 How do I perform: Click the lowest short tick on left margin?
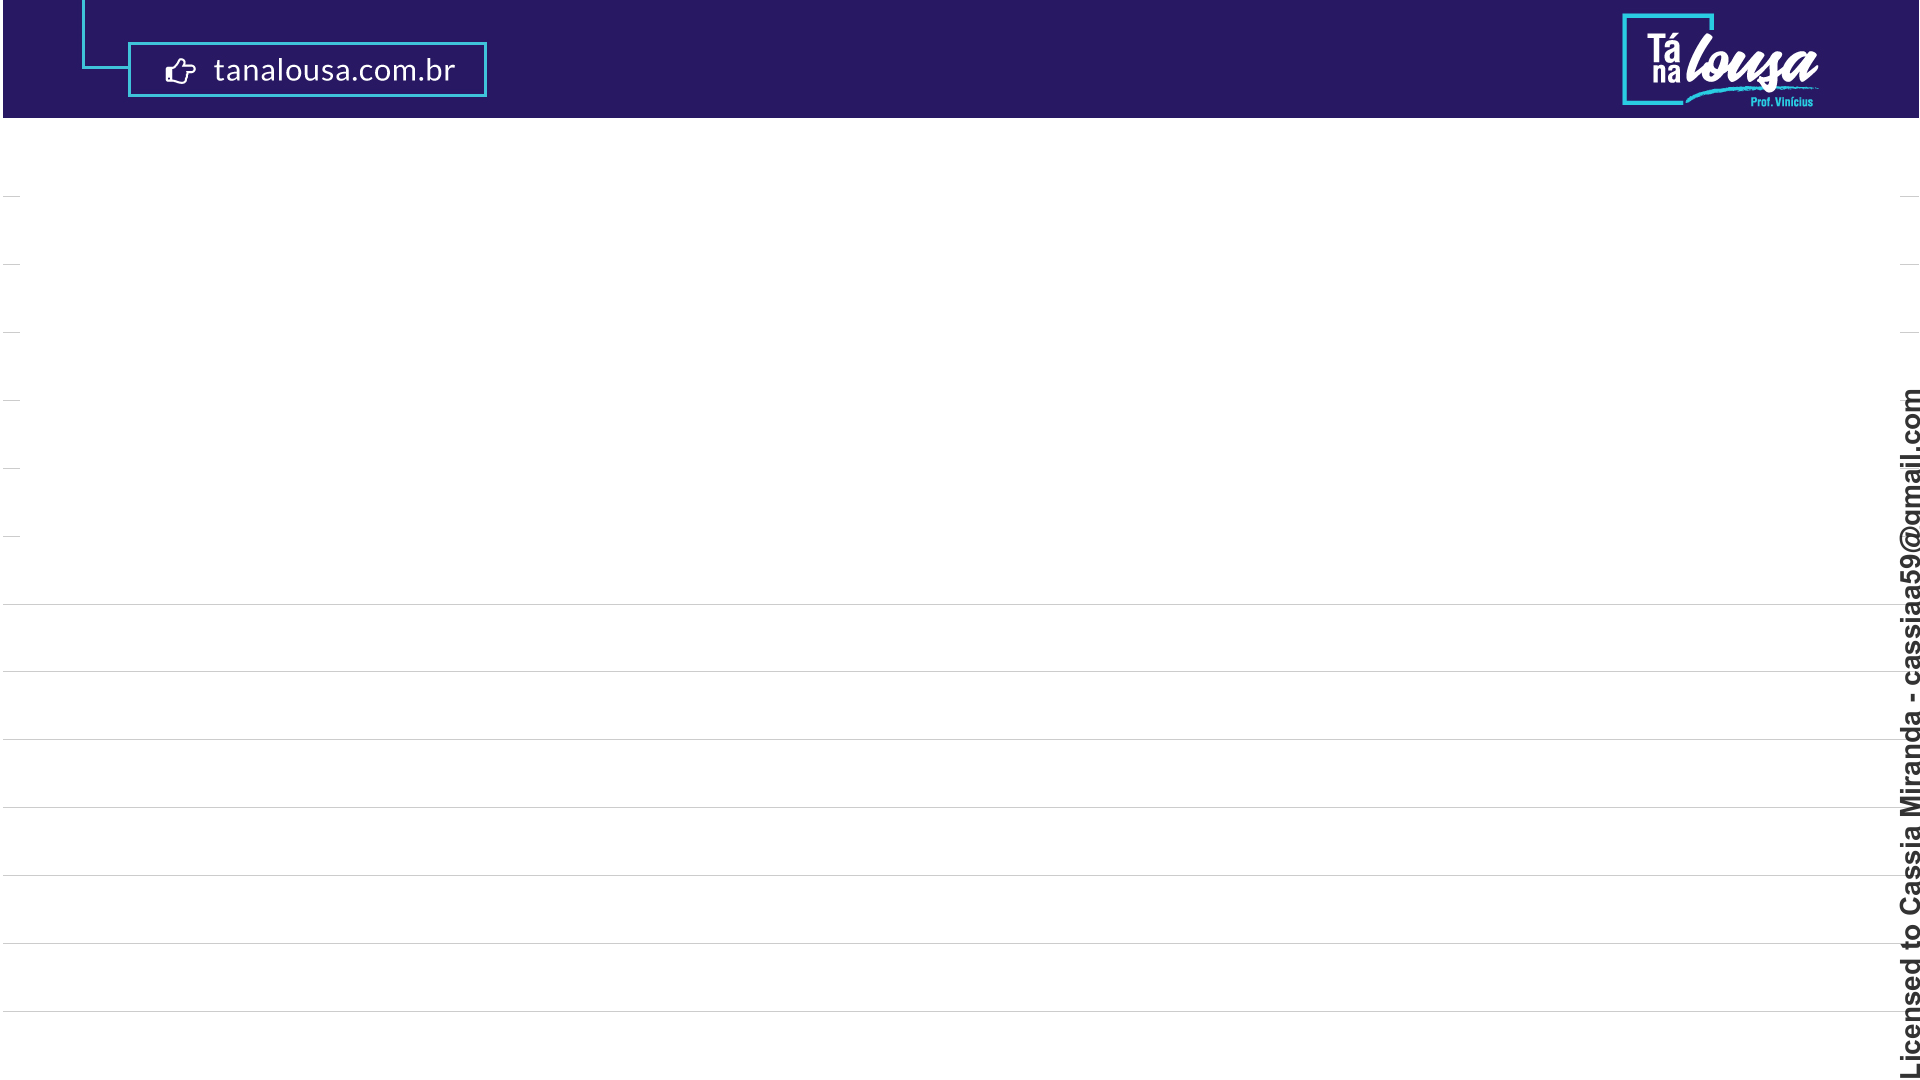pos(11,536)
